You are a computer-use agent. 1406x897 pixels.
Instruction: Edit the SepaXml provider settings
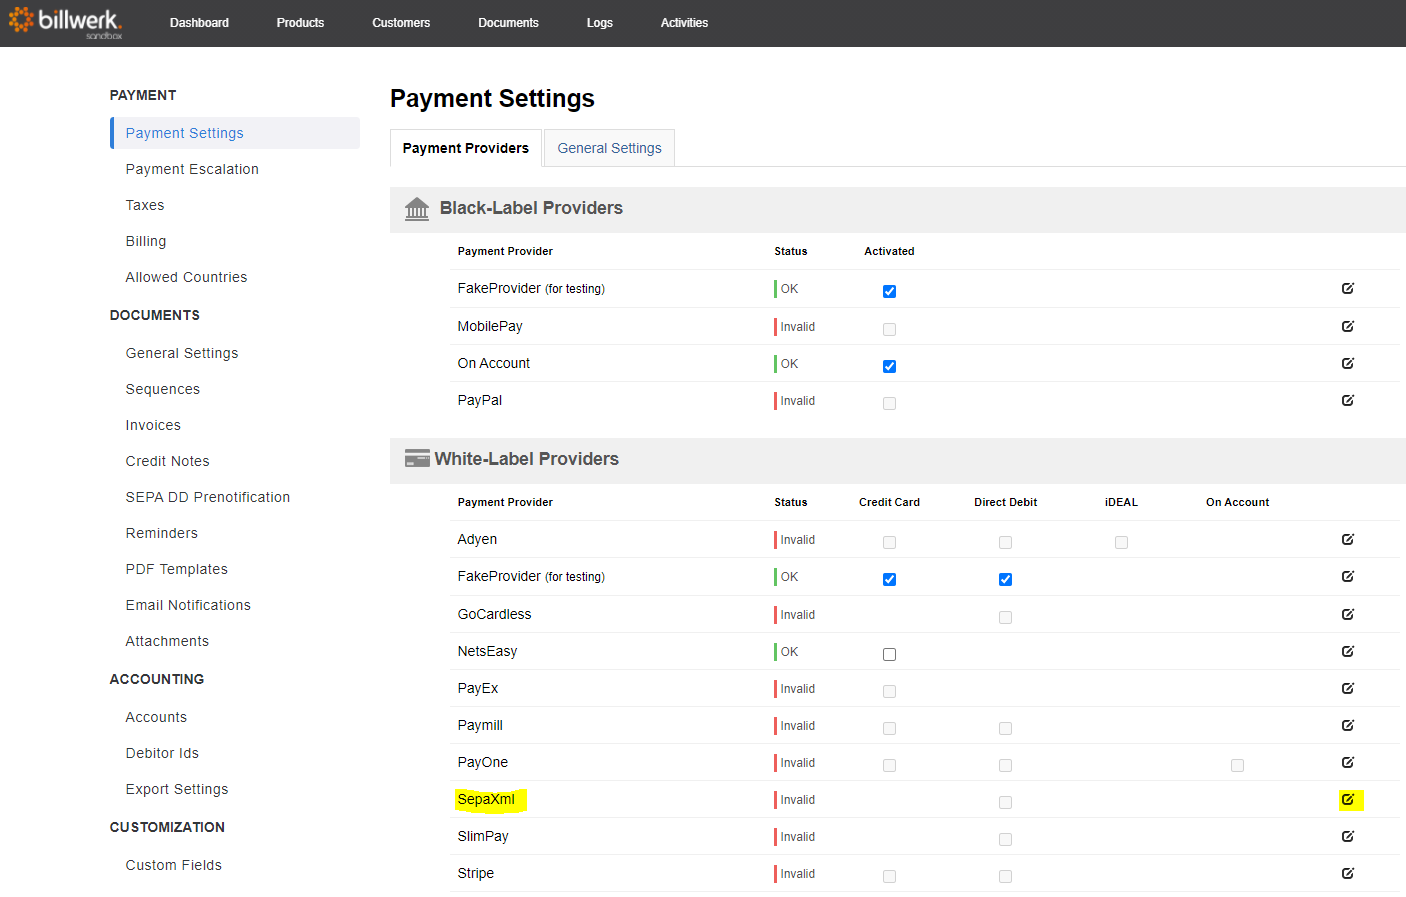point(1348,799)
